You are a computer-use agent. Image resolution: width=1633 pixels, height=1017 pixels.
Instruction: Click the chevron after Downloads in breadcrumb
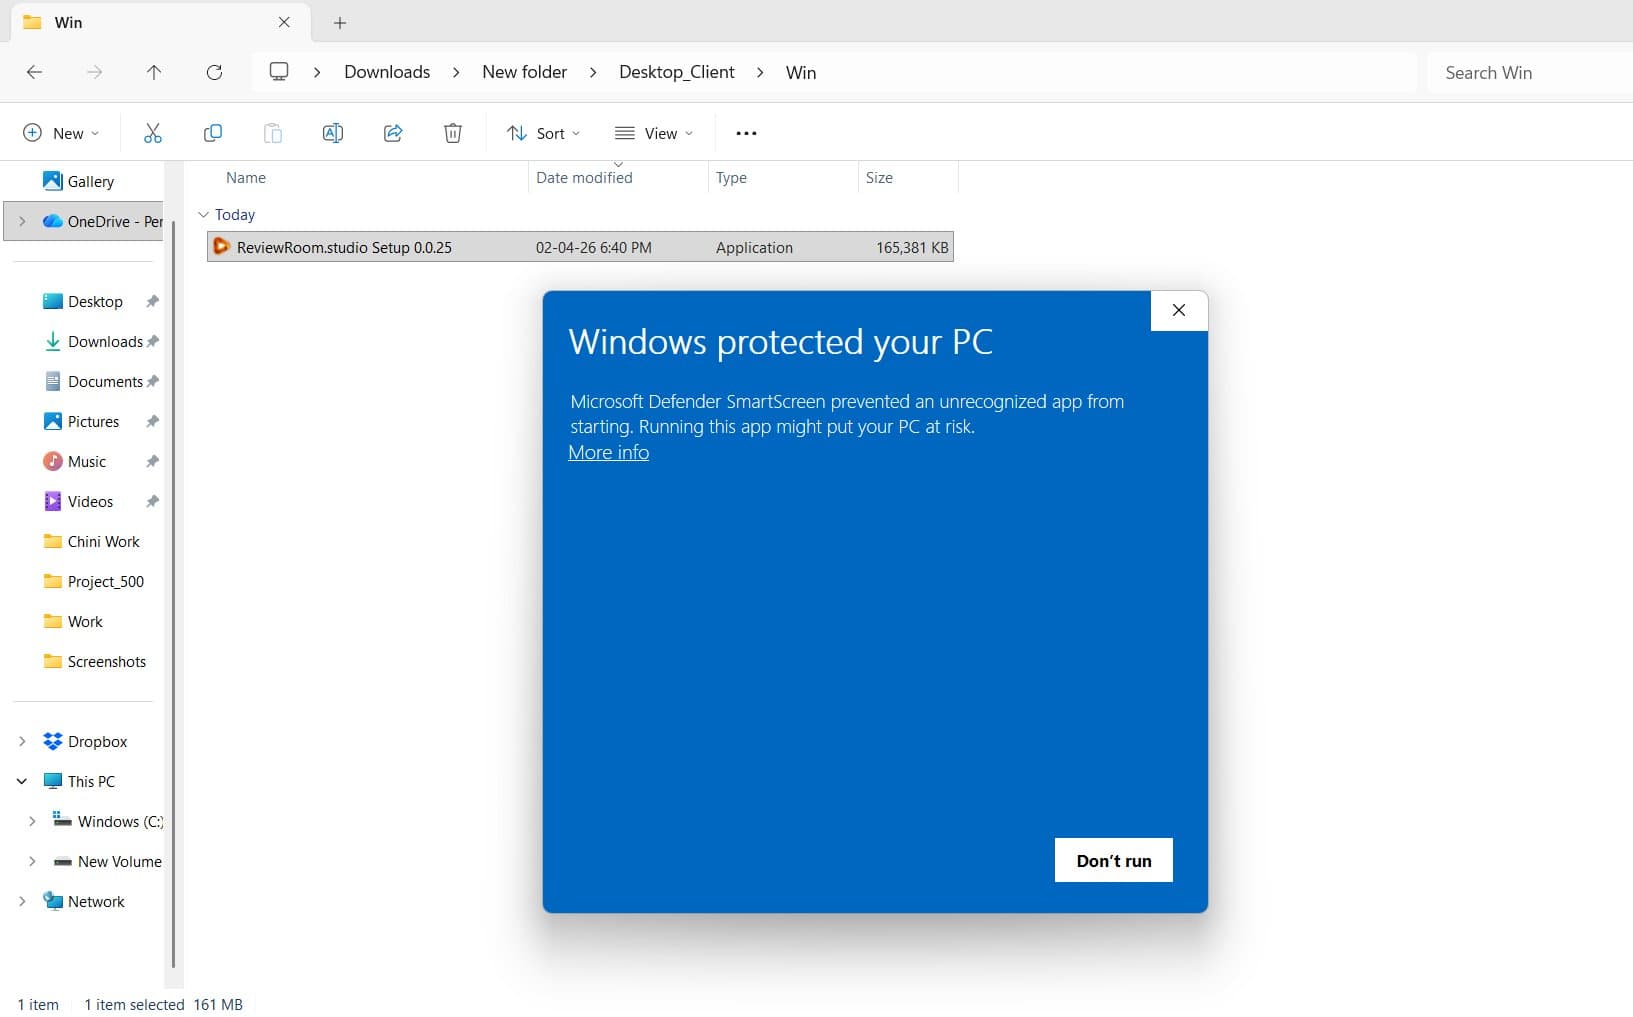(456, 72)
